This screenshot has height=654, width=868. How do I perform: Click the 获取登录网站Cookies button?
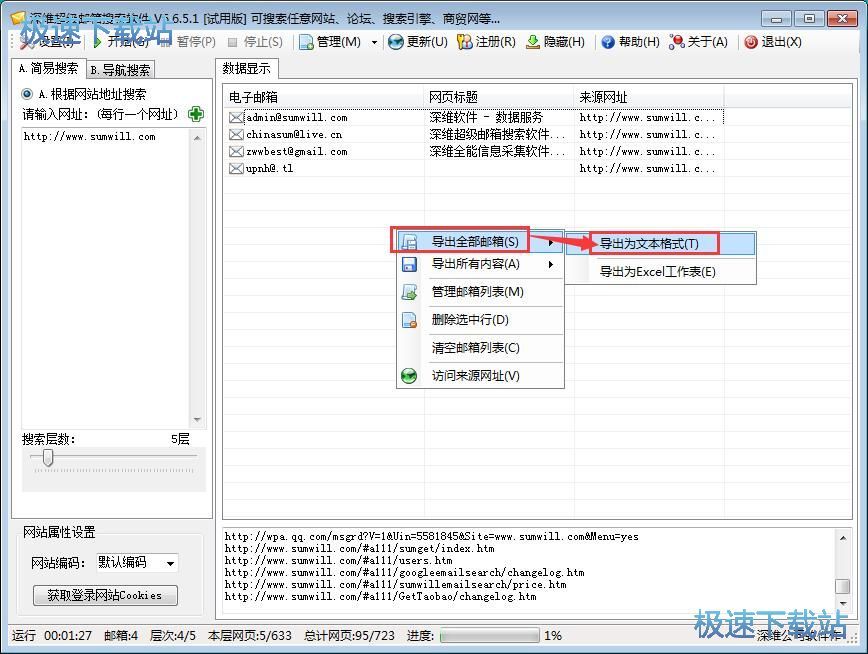(x=105, y=595)
